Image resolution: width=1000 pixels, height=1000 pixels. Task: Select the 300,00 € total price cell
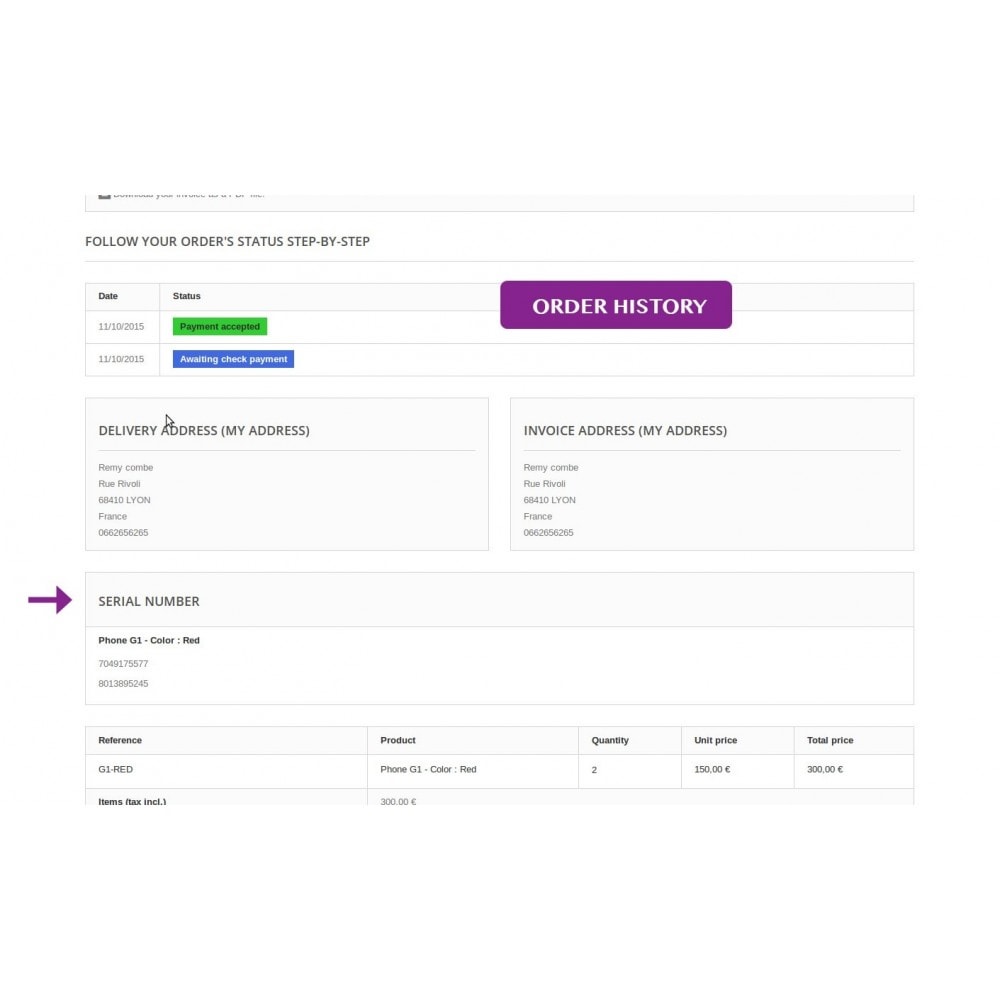pos(825,769)
